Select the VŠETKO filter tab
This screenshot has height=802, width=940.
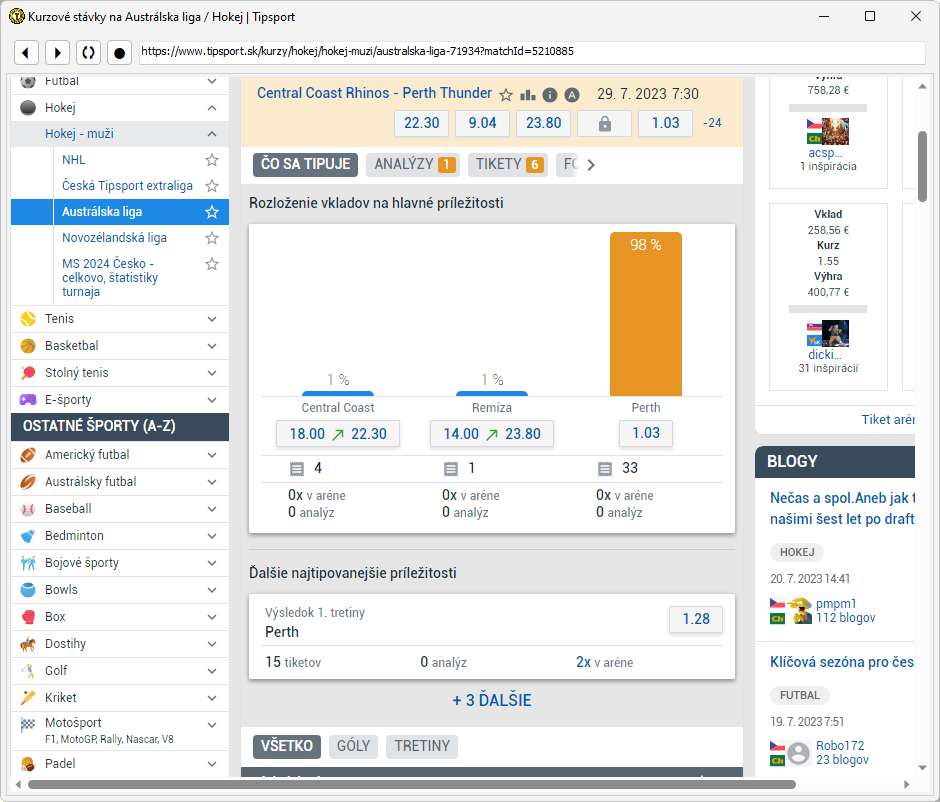click(287, 746)
